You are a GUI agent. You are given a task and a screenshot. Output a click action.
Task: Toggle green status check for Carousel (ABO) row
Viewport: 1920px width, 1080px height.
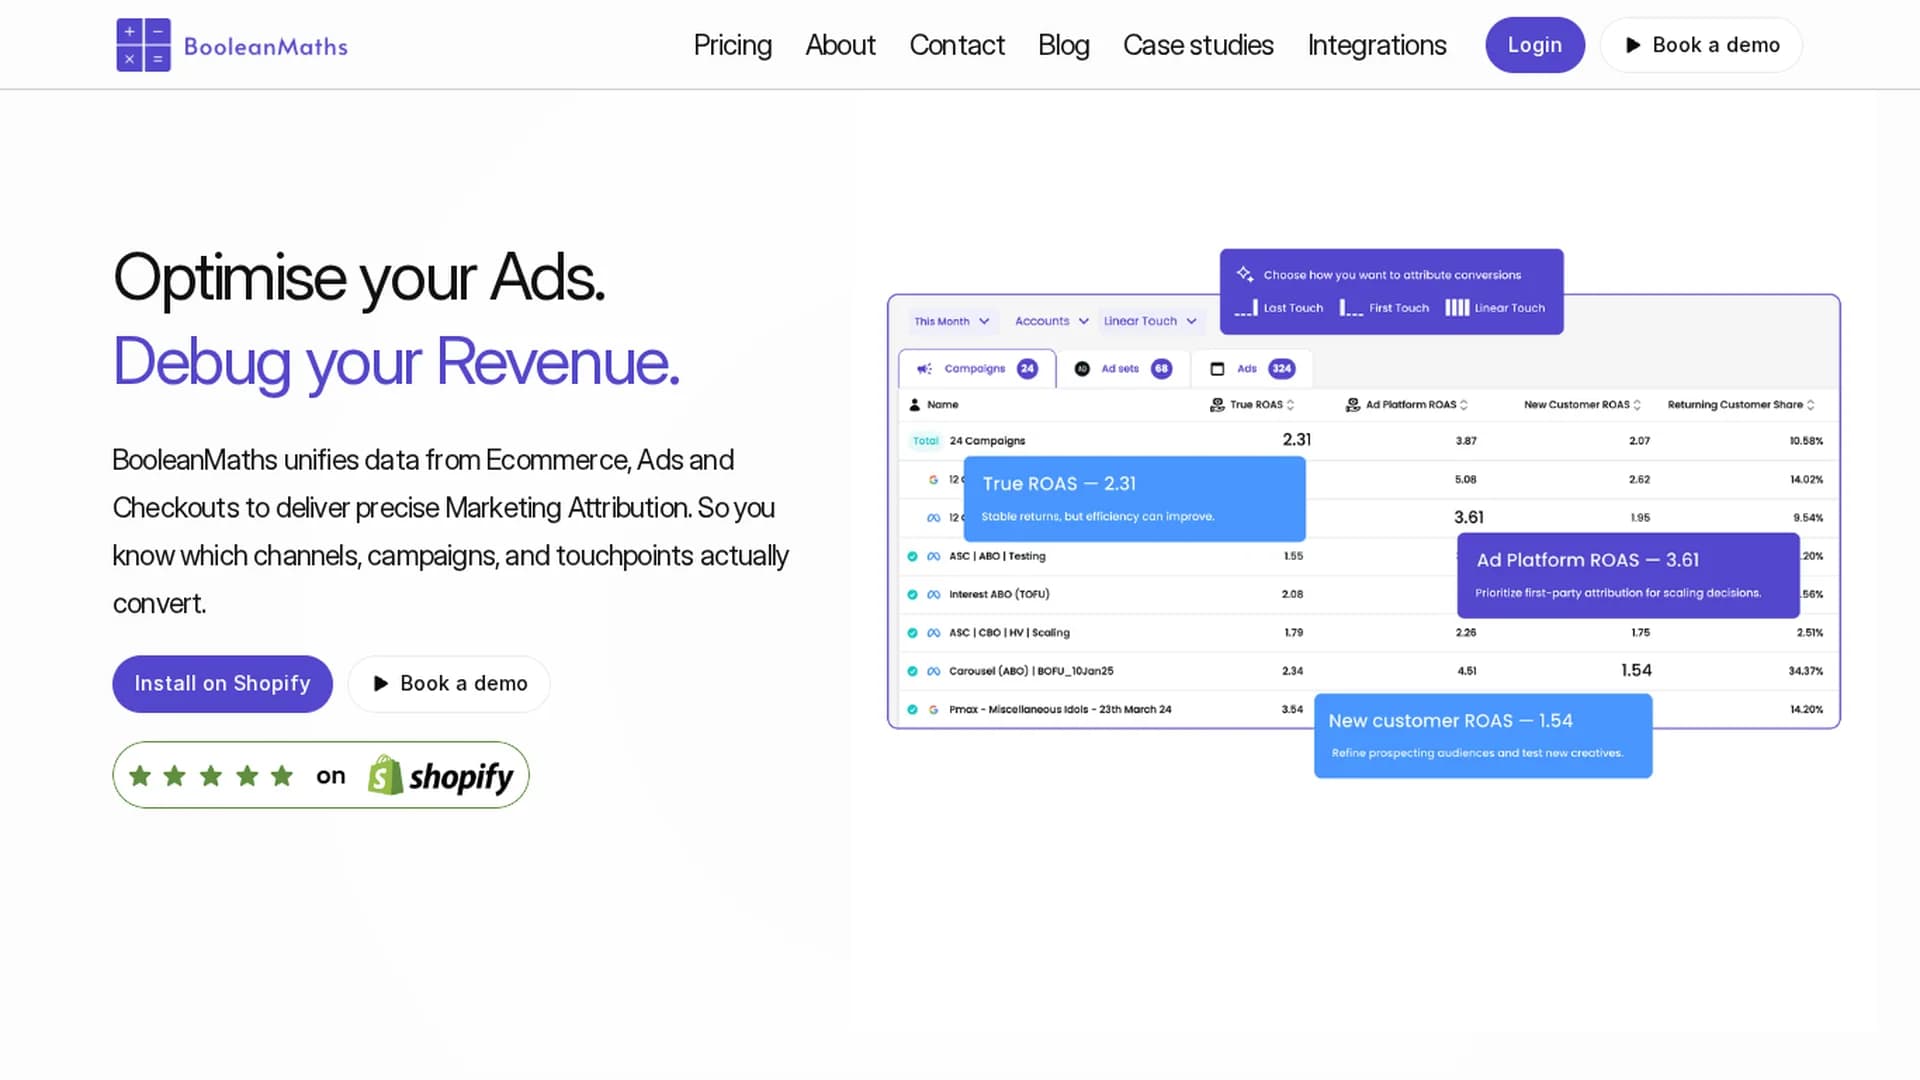912,671
